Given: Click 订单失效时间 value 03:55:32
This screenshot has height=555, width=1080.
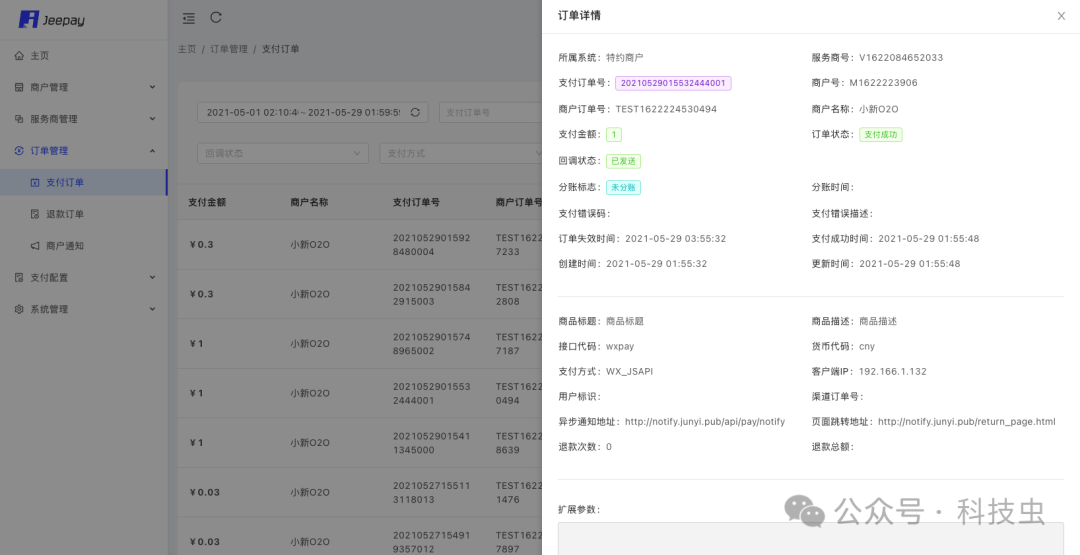Looking at the screenshot, I should [676, 238].
